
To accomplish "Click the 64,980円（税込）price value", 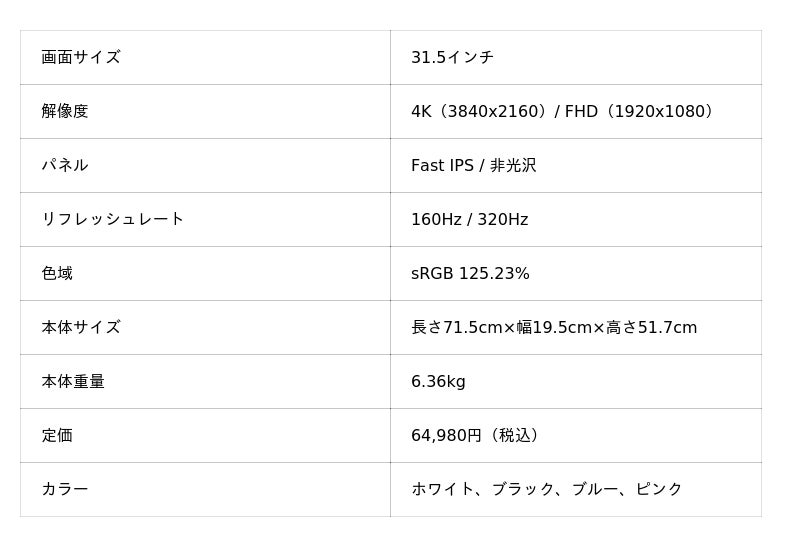I will click(476, 436).
